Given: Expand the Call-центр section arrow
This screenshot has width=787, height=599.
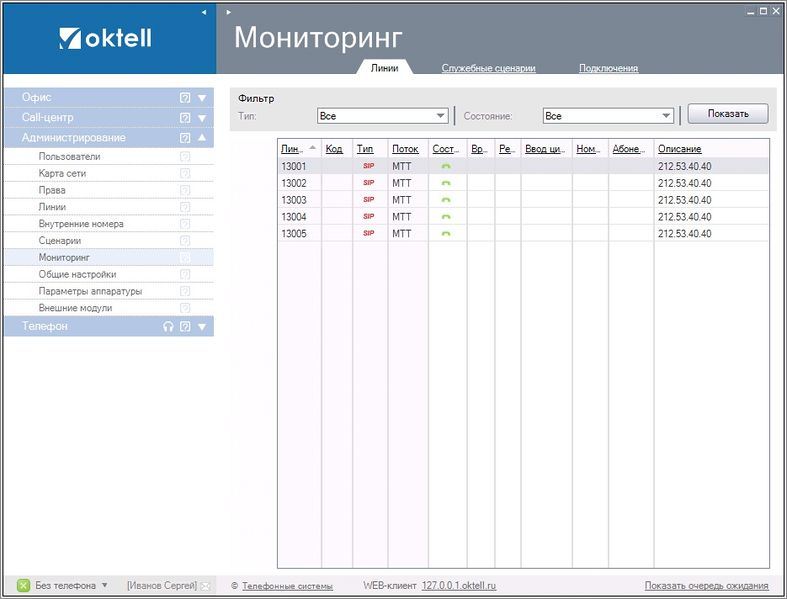Looking at the screenshot, I should click(202, 118).
